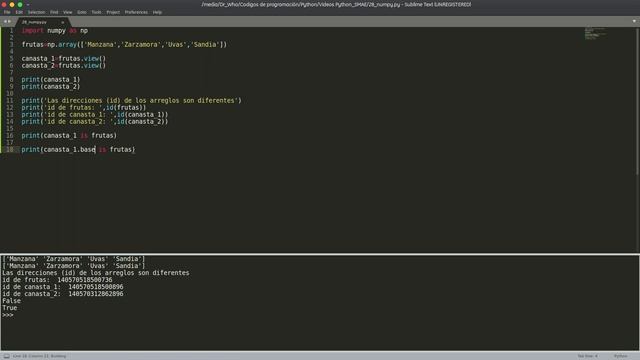Click print(canasta_2) on line 9

(51, 87)
